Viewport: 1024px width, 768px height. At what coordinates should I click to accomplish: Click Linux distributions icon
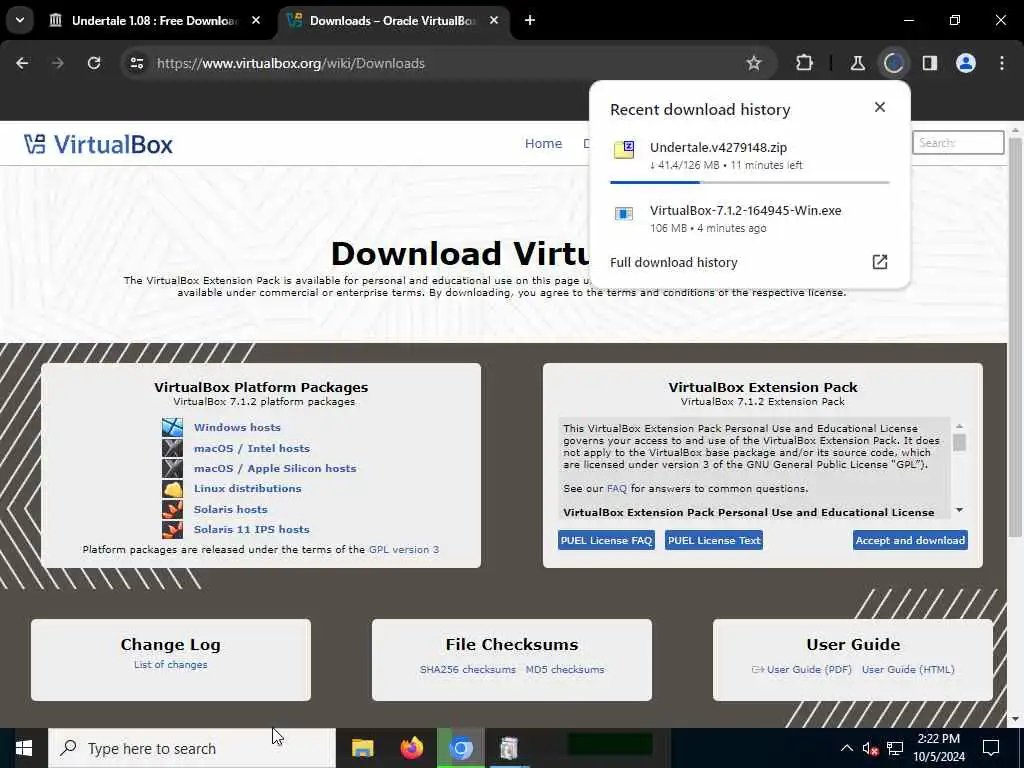(x=172, y=488)
